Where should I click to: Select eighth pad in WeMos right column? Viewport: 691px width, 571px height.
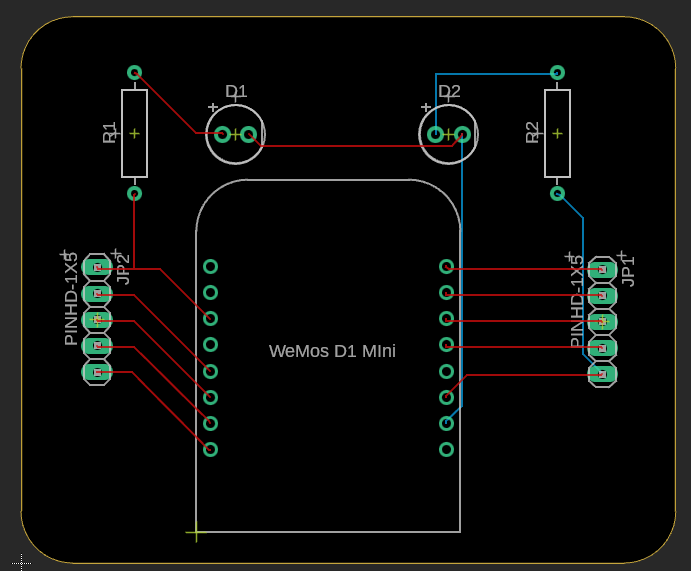446,449
